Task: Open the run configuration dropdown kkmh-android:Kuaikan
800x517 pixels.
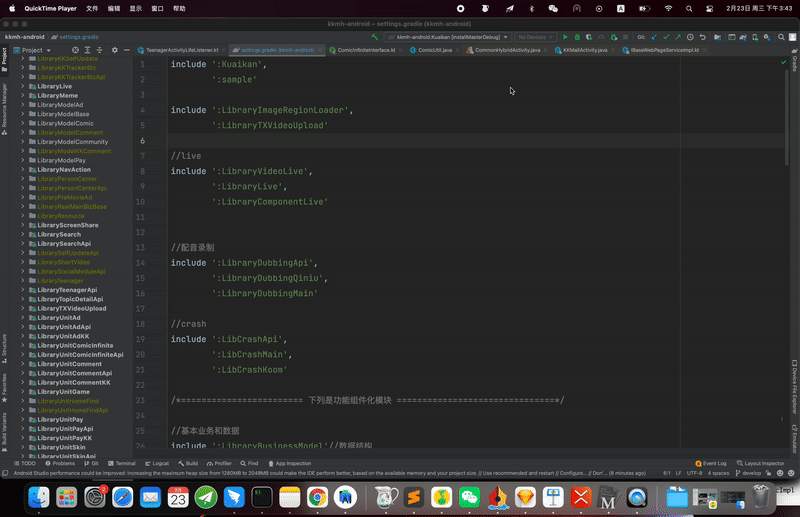Action: tap(447, 37)
